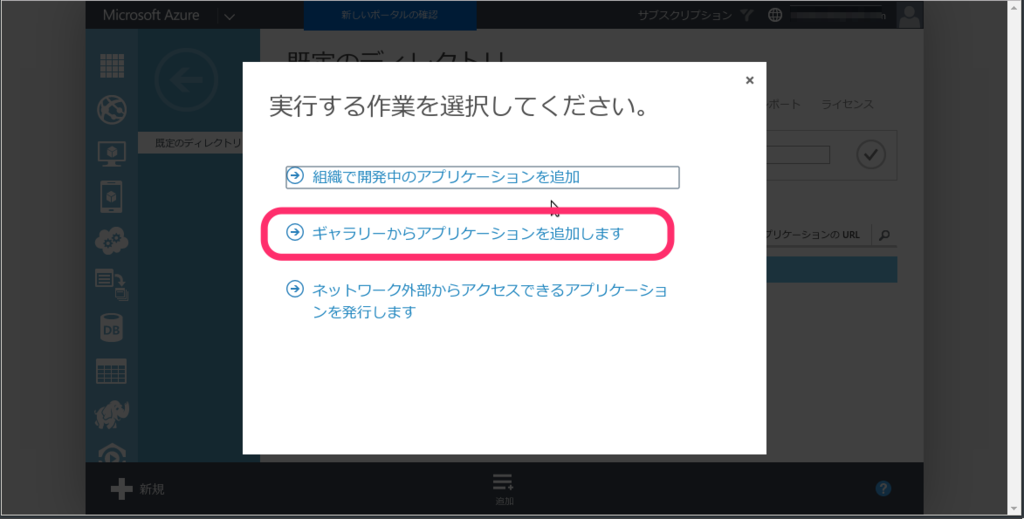Click the checkmark circle button
This screenshot has width=1024, height=519.
coord(871,155)
